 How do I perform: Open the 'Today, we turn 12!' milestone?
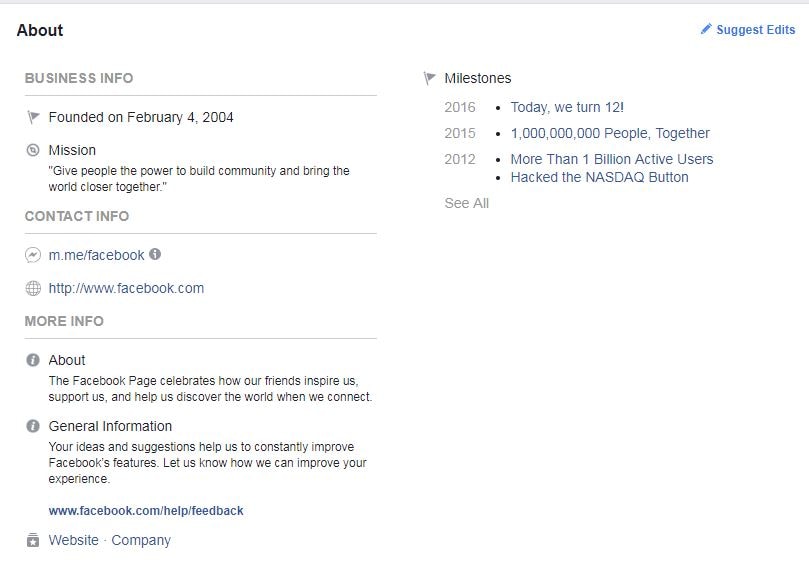567,107
